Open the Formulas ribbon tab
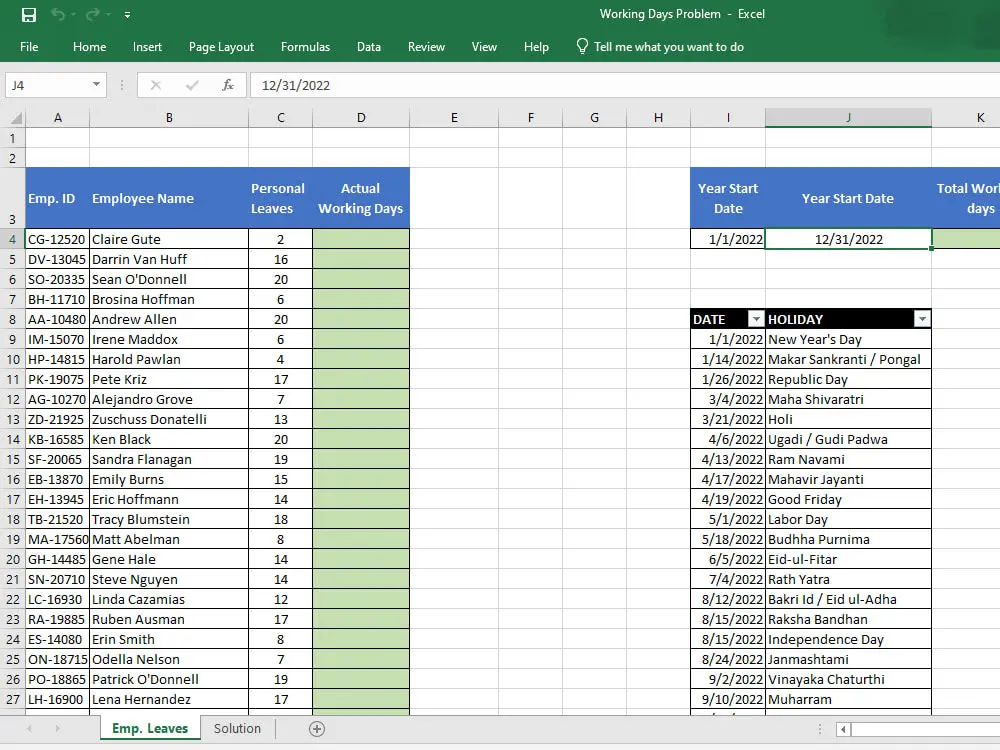 (305, 46)
